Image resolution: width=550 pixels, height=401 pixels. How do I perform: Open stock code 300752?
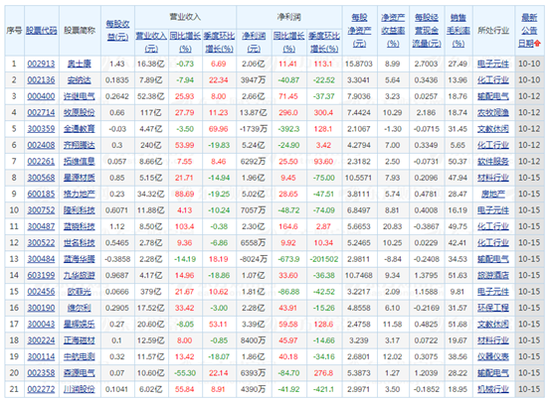41,210
